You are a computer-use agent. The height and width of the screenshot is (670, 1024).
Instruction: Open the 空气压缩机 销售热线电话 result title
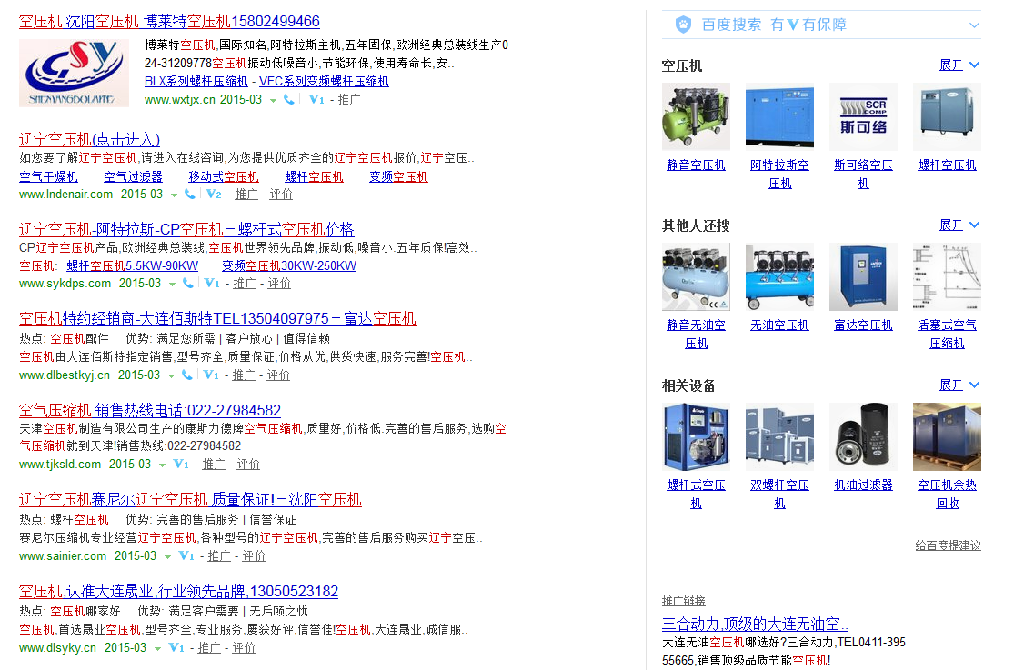pyautogui.click(x=150, y=410)
